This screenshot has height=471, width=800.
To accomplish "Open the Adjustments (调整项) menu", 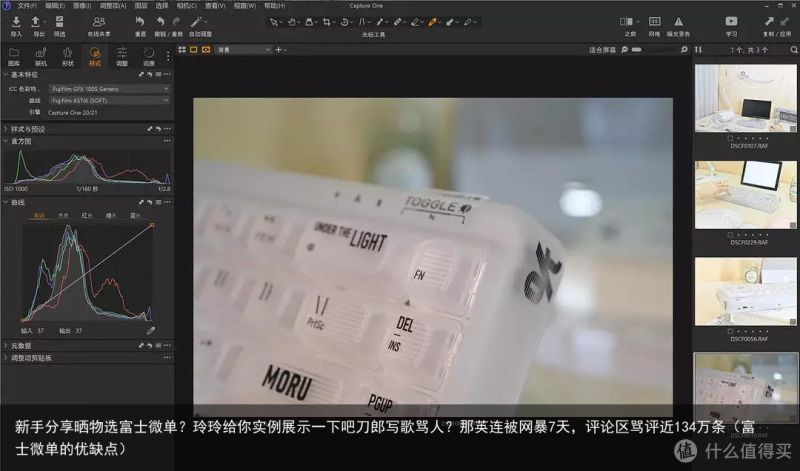I will [x=112, y=6].
